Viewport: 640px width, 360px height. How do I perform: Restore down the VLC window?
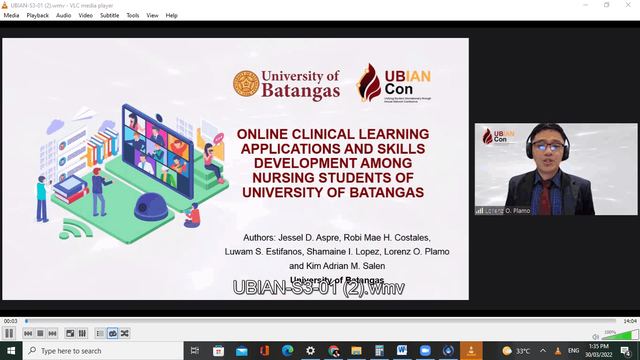point(607,5)
